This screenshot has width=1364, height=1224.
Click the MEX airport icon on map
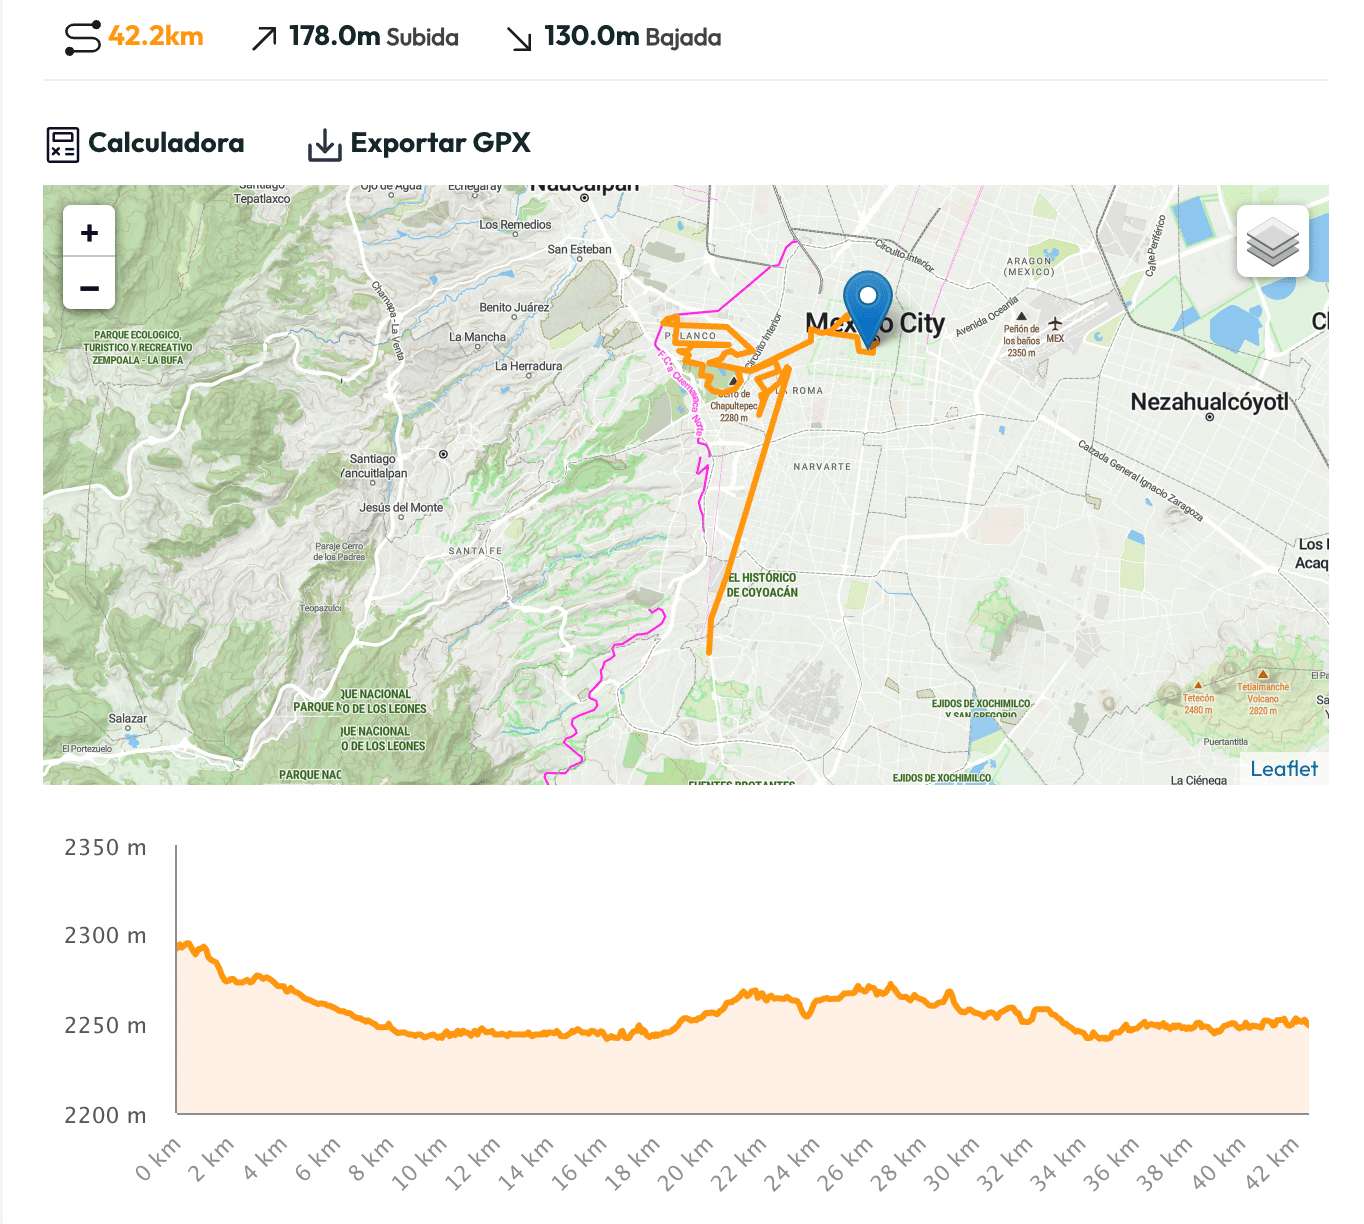[1054, 324]
